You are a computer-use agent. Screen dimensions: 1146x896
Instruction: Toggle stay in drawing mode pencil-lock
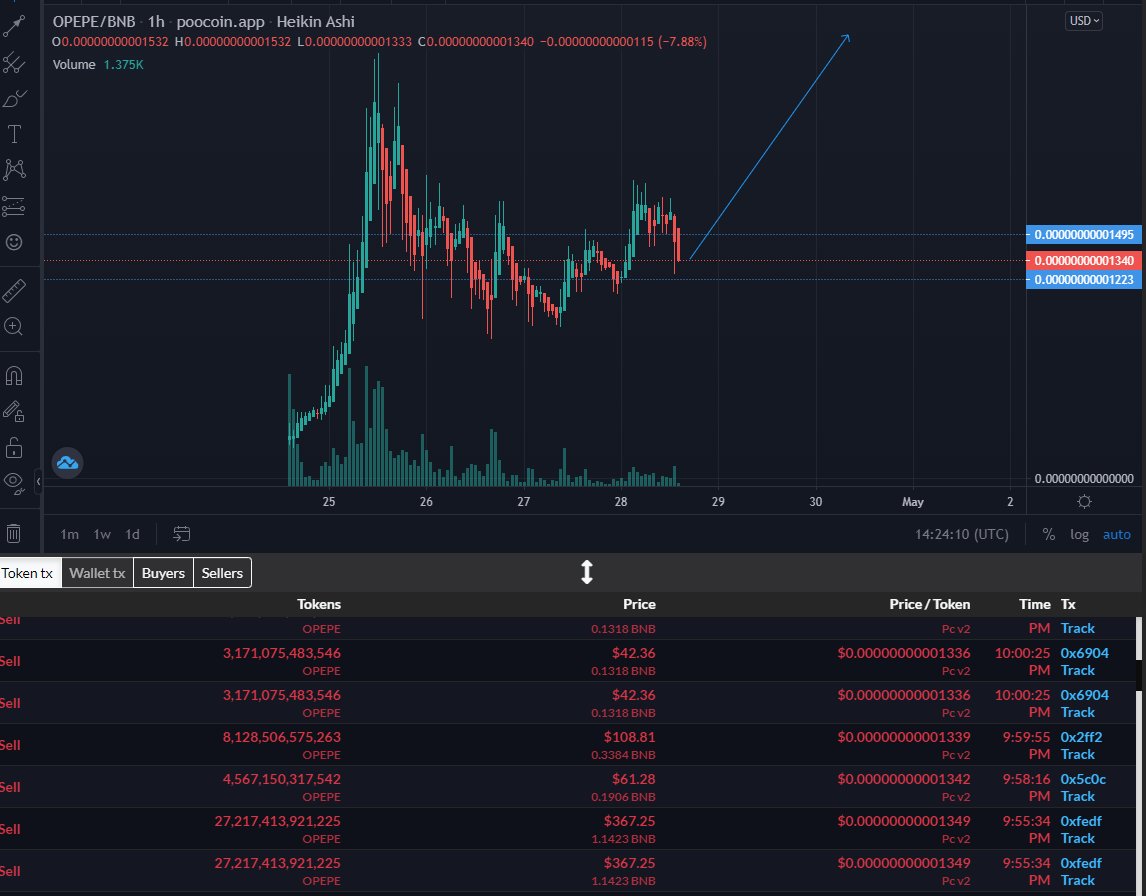pos(14,411)
